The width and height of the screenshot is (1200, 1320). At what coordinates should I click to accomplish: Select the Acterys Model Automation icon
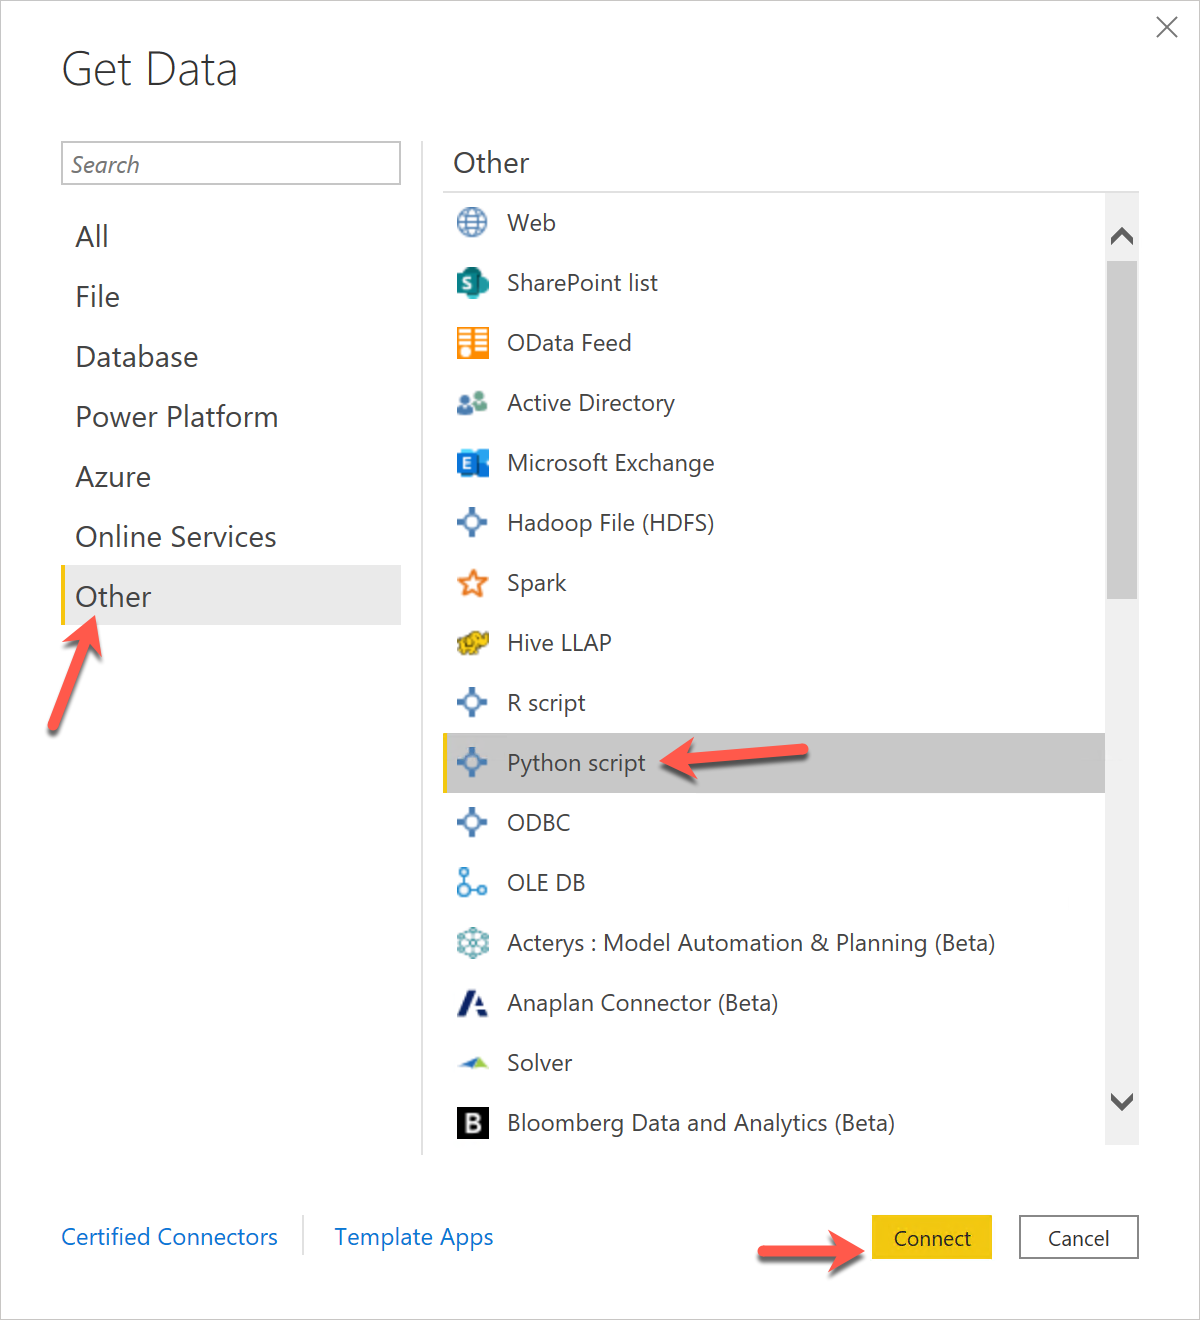pos(472,943)
